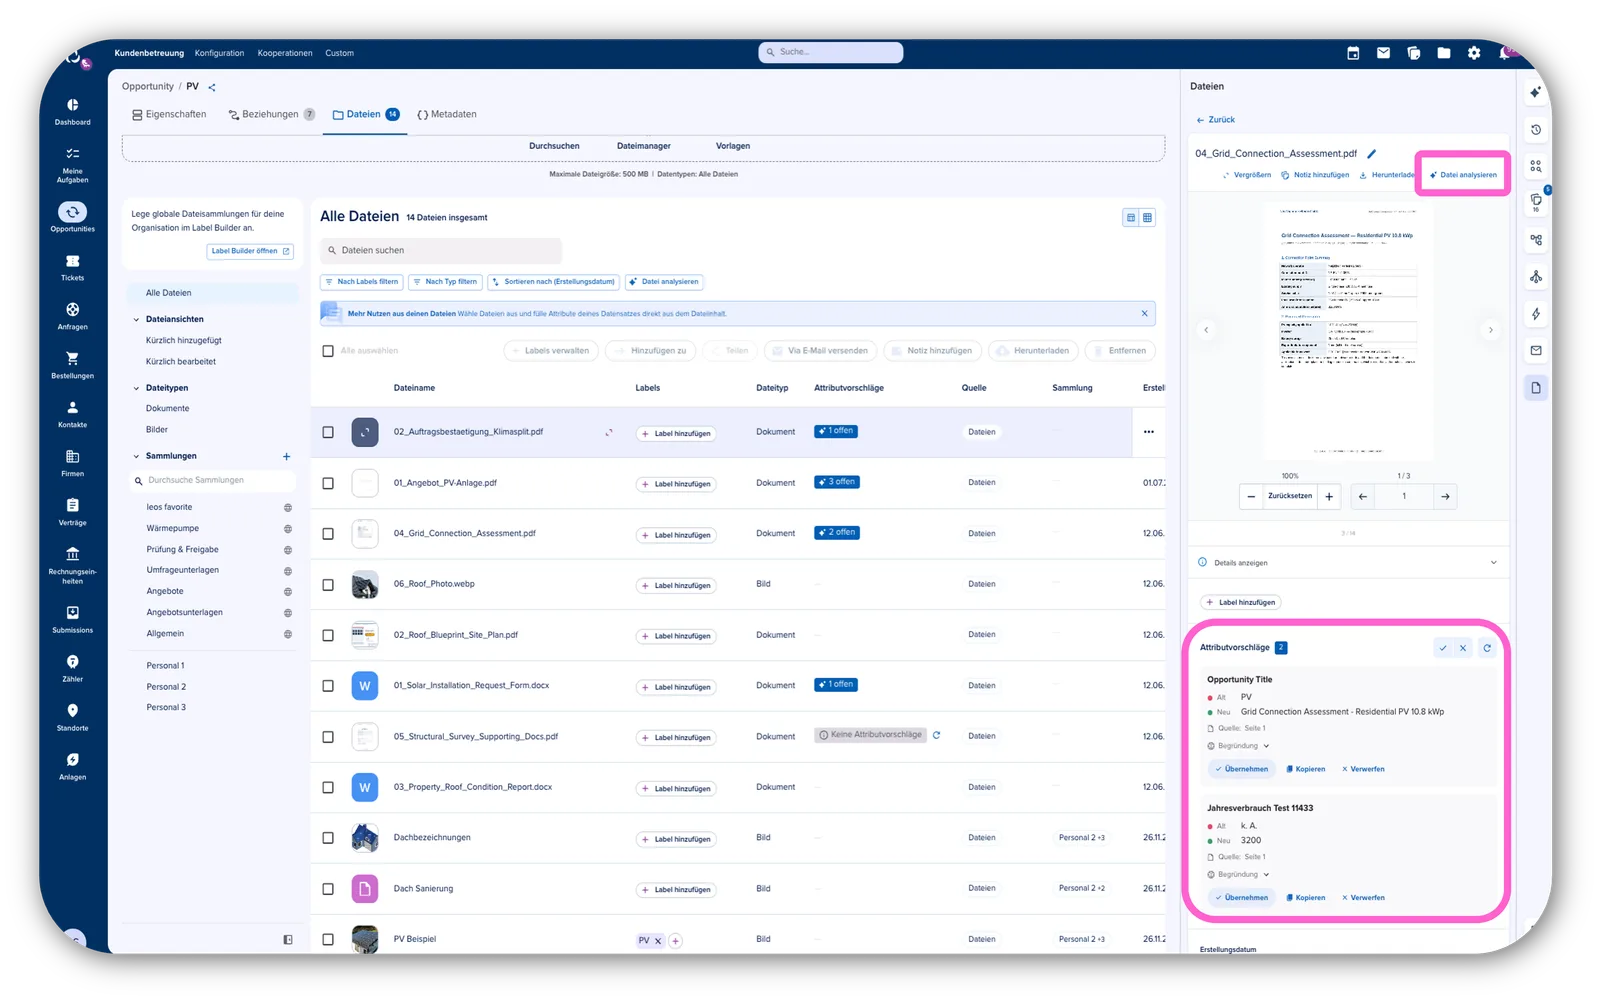
Task: Add a new Sammlung with the plus icon
Action: click(x=287, y=456)
